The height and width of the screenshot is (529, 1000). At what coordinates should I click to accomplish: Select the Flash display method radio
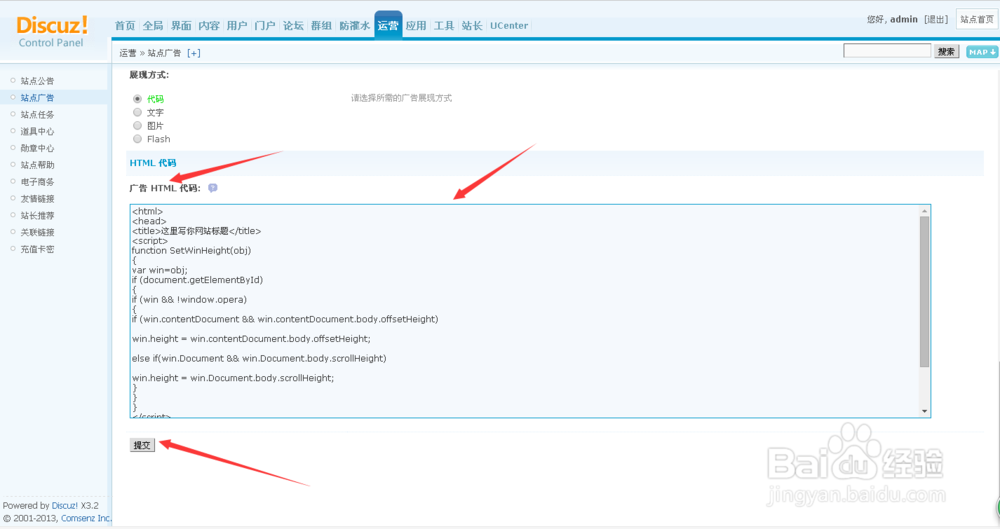tap(137, 139)
